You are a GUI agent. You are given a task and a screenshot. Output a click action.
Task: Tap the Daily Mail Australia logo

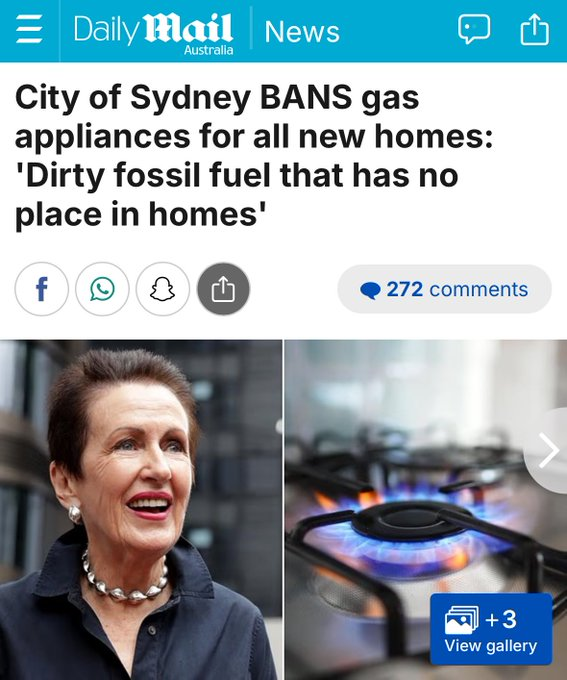click(x=154, y=34)
